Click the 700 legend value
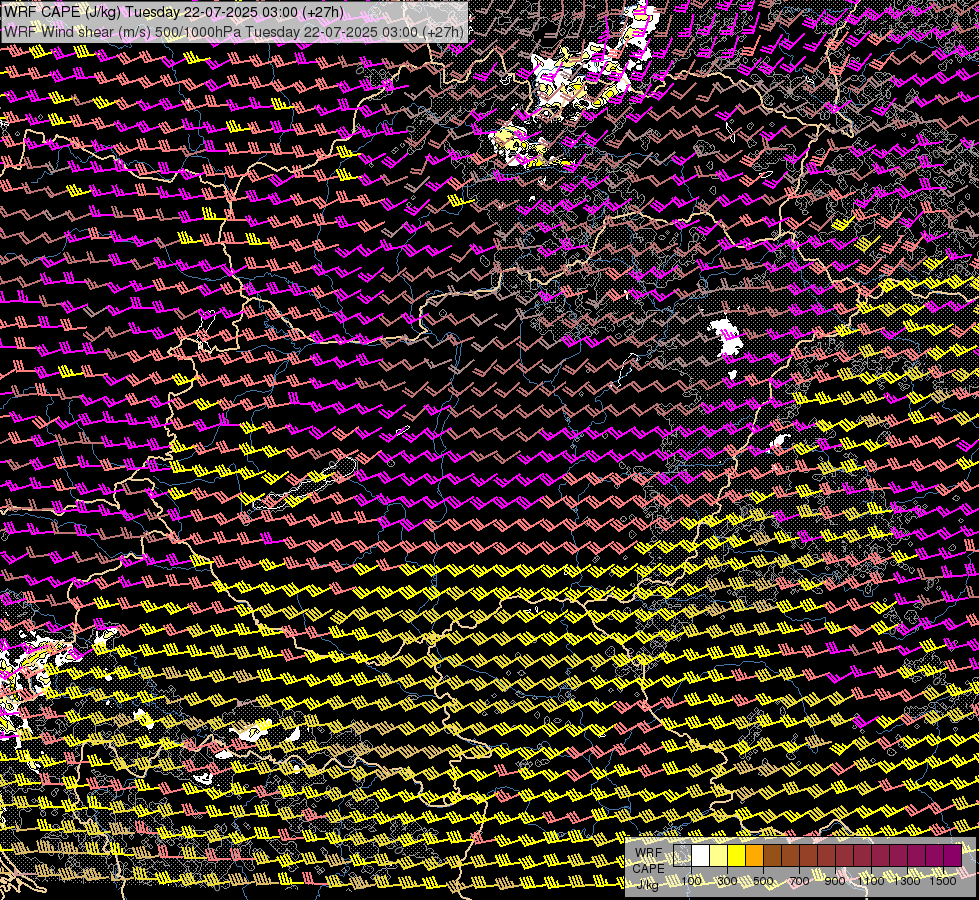Screen dimensions: 979x900 coord(800,881)
